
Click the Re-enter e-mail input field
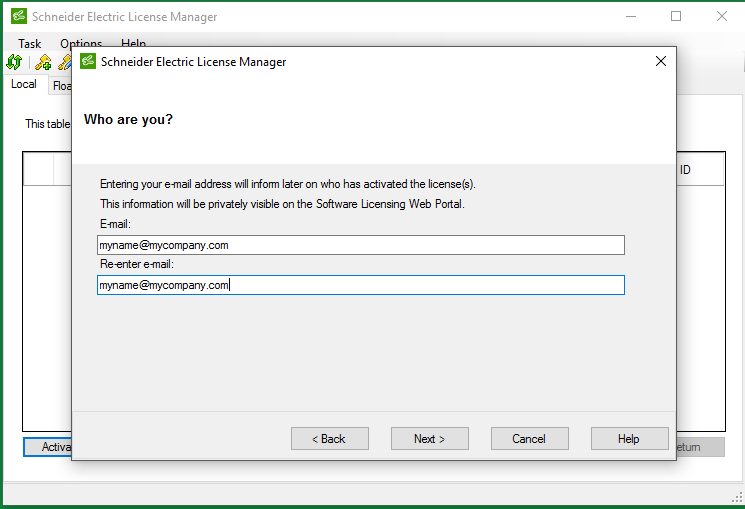click(361, 285)
